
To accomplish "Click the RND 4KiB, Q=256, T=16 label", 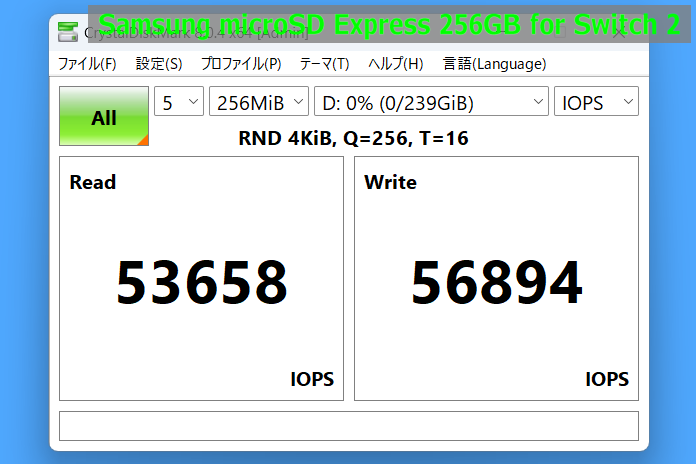I will coord(353,139).
